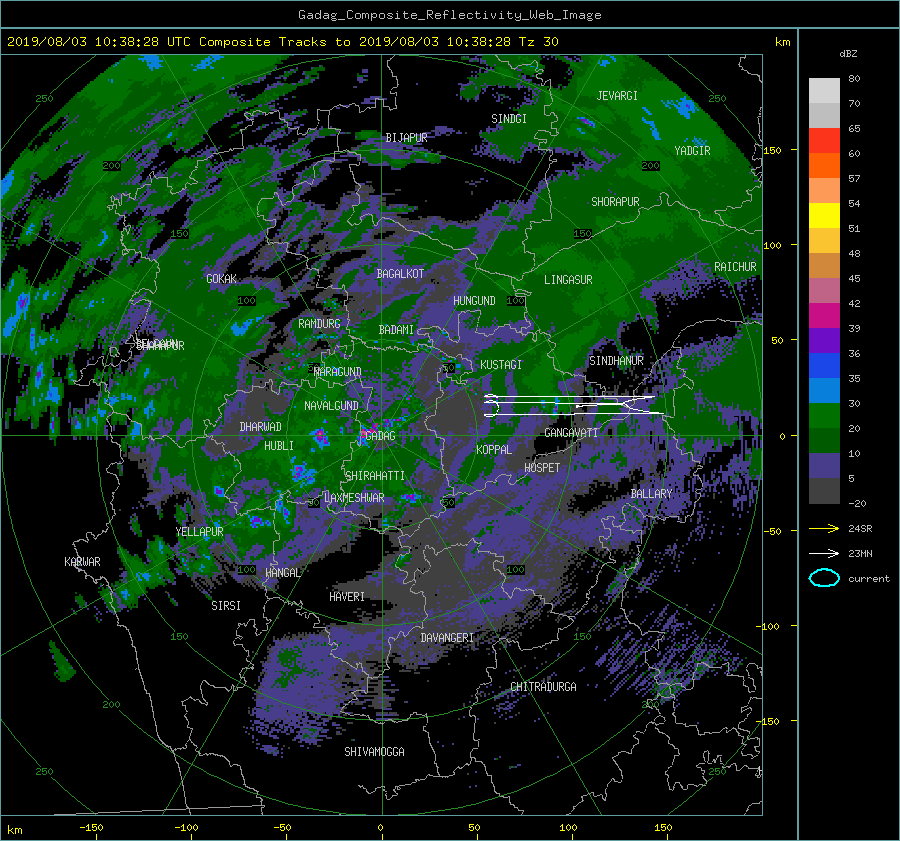The height and width of the screenshot is (841, 900).
Task: Click the KARWAR city label
Action: click(x=82, y=562)
